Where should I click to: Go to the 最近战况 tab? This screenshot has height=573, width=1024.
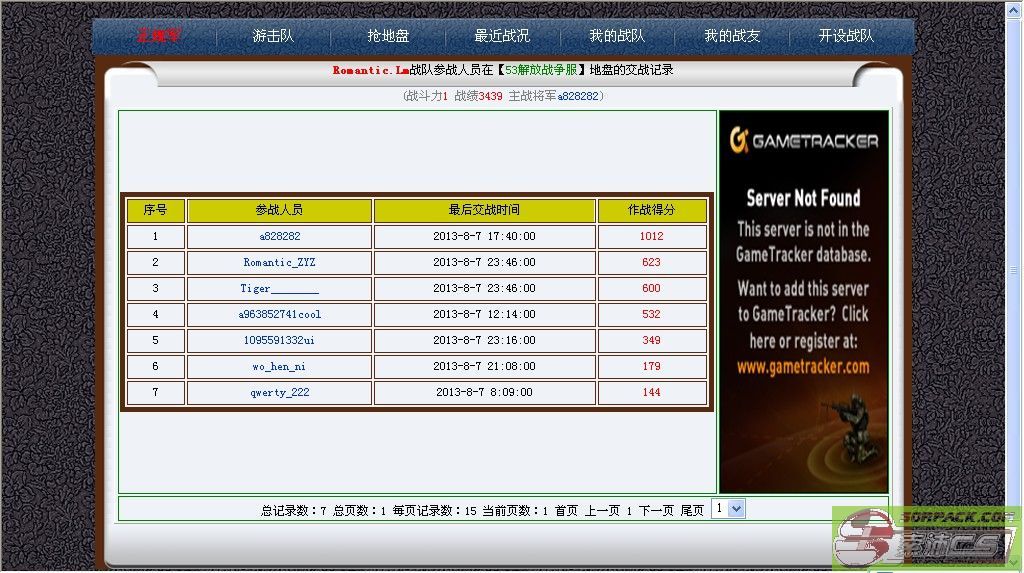[502, 36]
